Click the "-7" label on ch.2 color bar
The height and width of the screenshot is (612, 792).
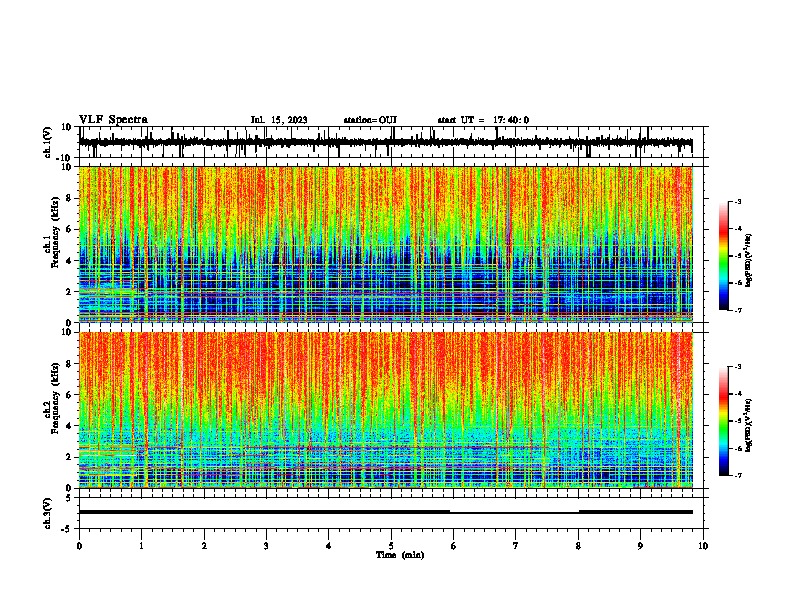(737, 475)
